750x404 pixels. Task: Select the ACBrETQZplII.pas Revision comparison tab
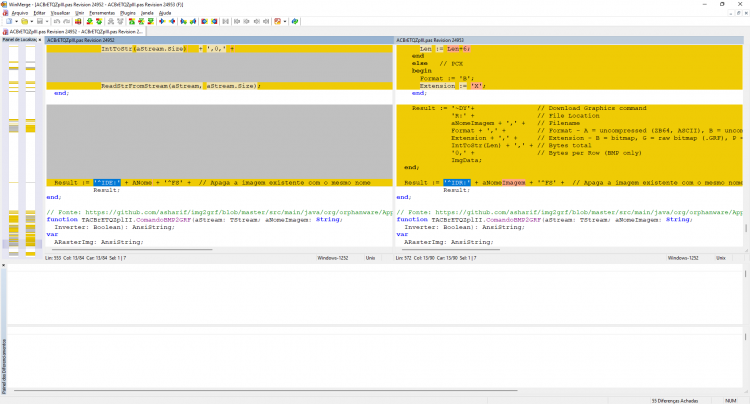tap(73, 32)
